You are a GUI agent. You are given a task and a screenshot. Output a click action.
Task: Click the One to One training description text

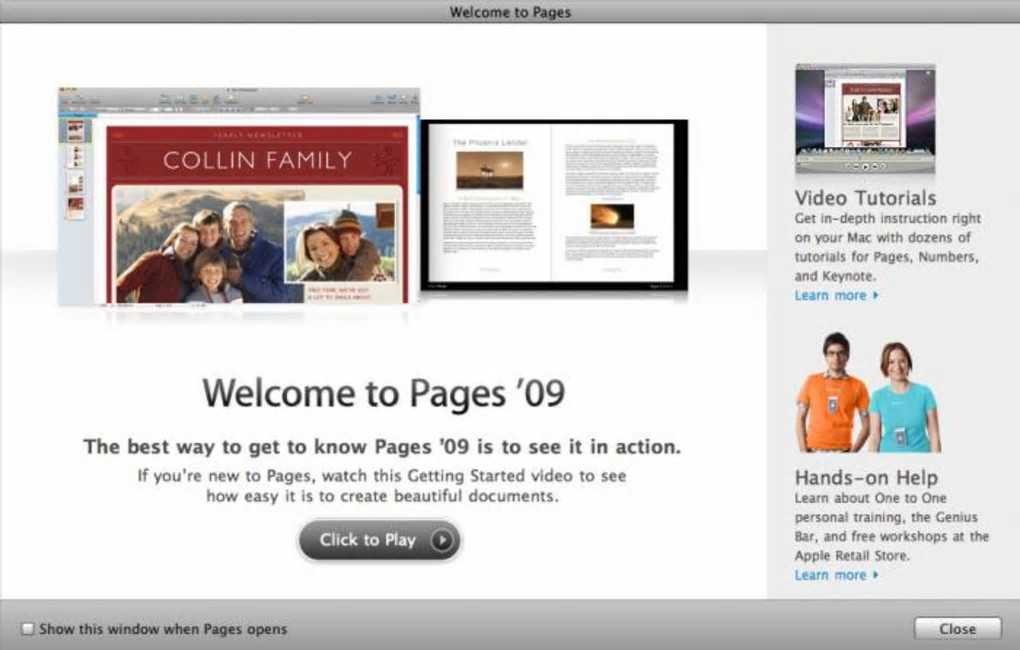tap(891, 527)
